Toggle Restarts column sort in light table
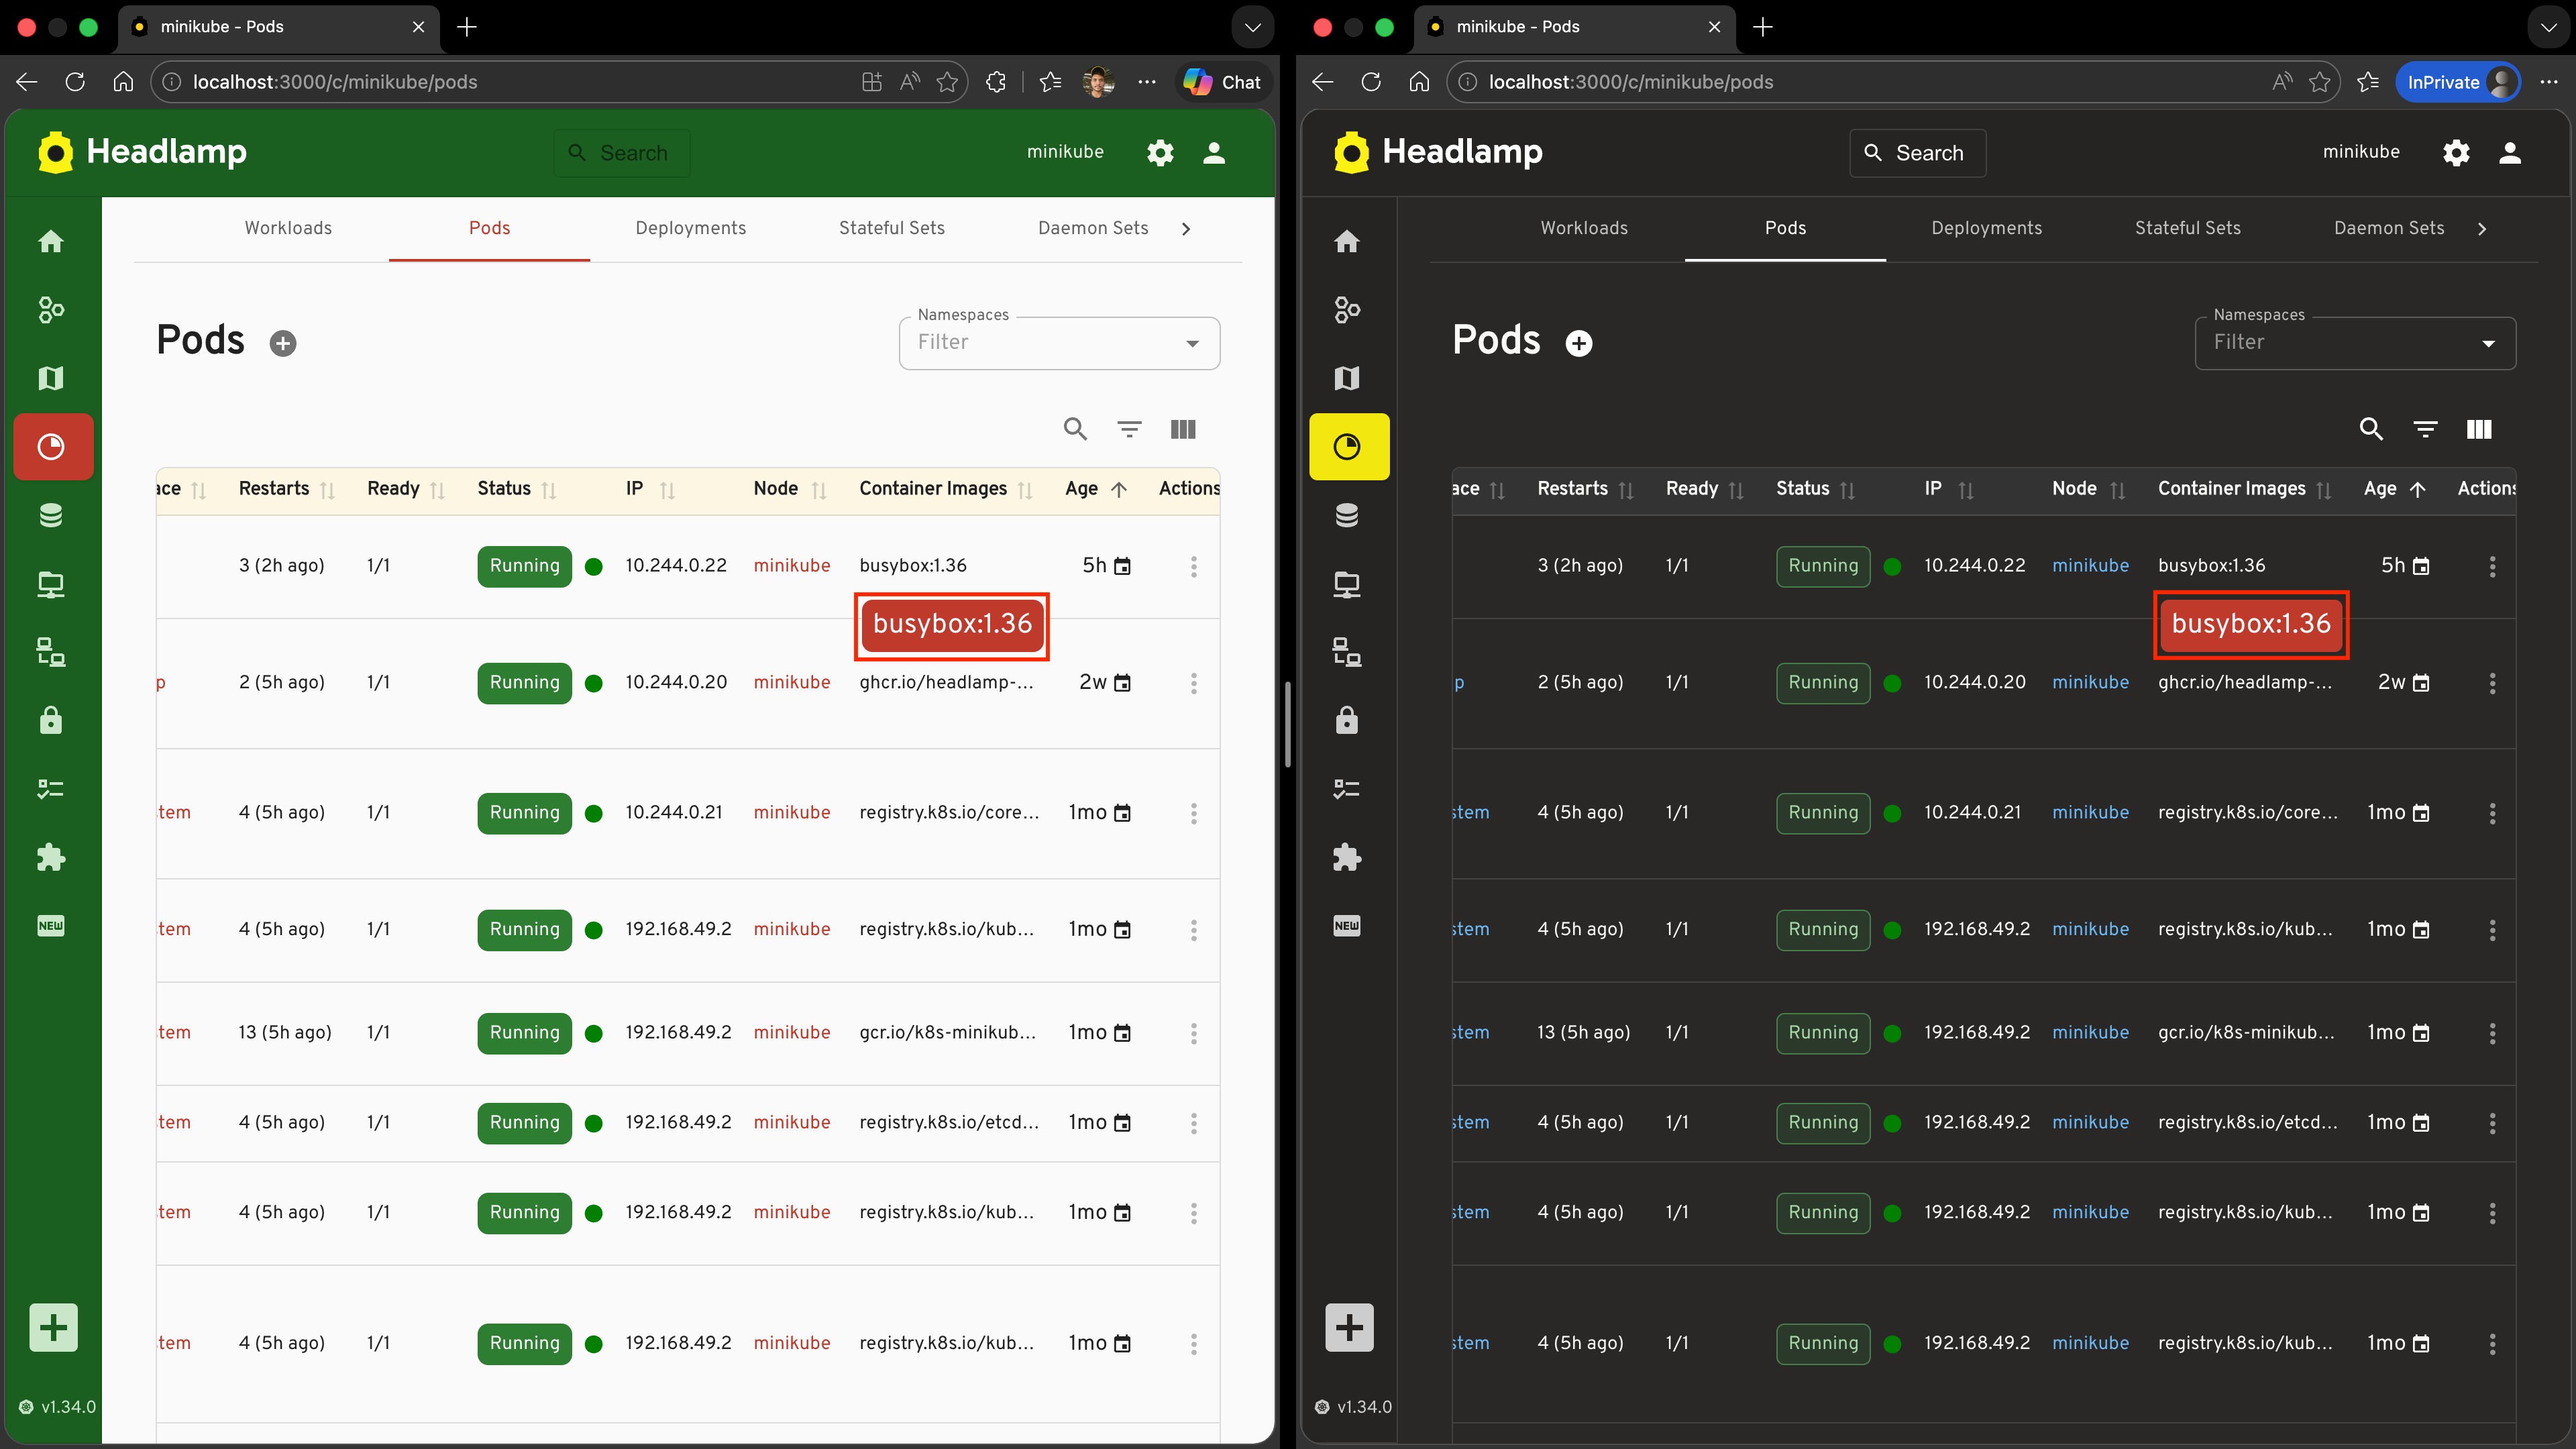This screenshot has width=2576, height=1449. pos(327,489)
